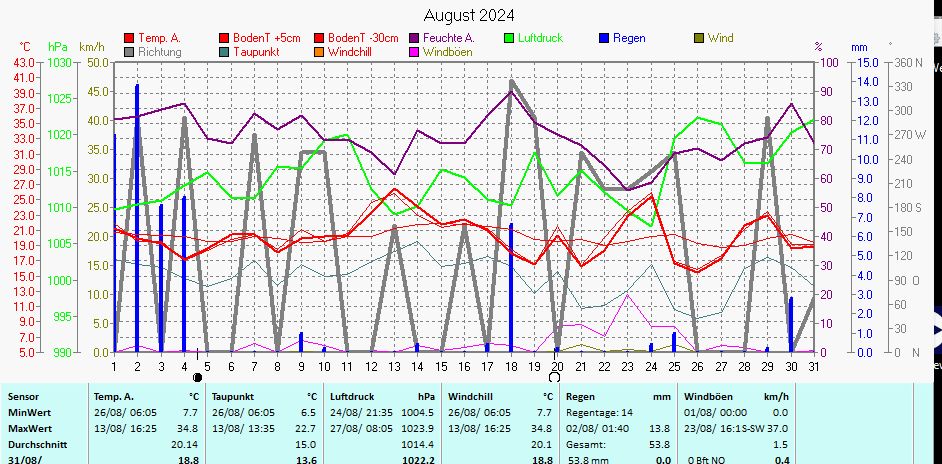
Task: Click the red °C axis unit label
Action: click(25, 47)
